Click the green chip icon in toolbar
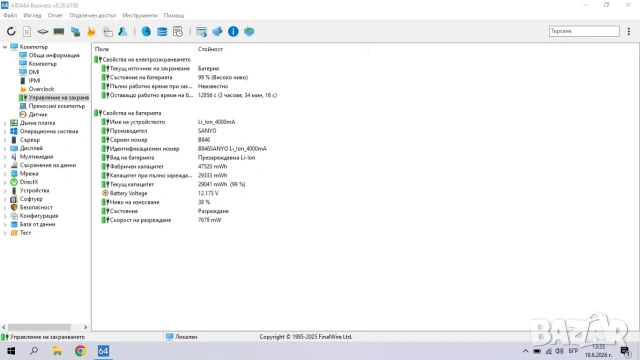The width and height of the screenshot is (640, 360). coord(42,31)
